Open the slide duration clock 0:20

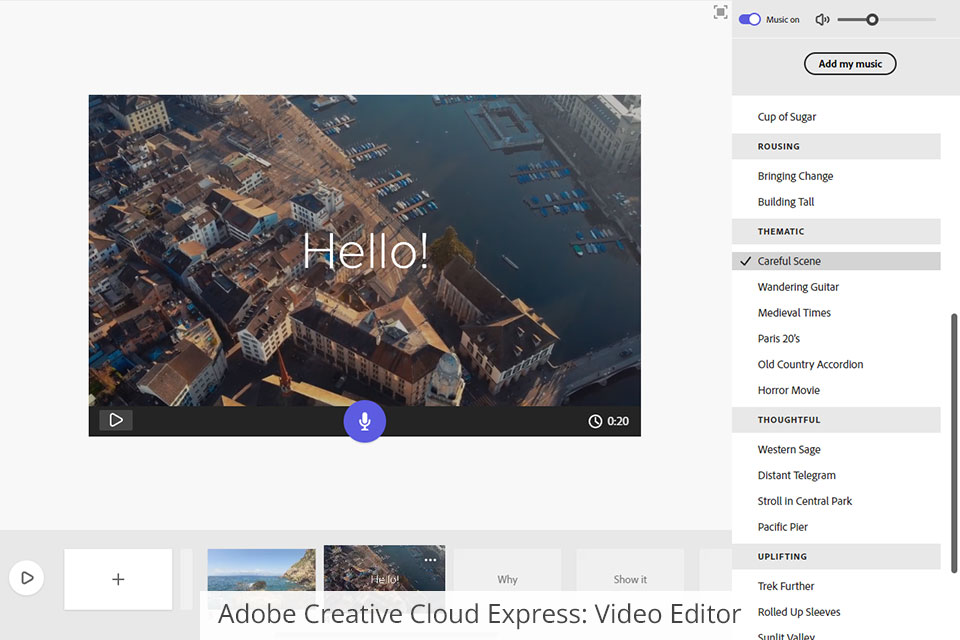point(609,421)
